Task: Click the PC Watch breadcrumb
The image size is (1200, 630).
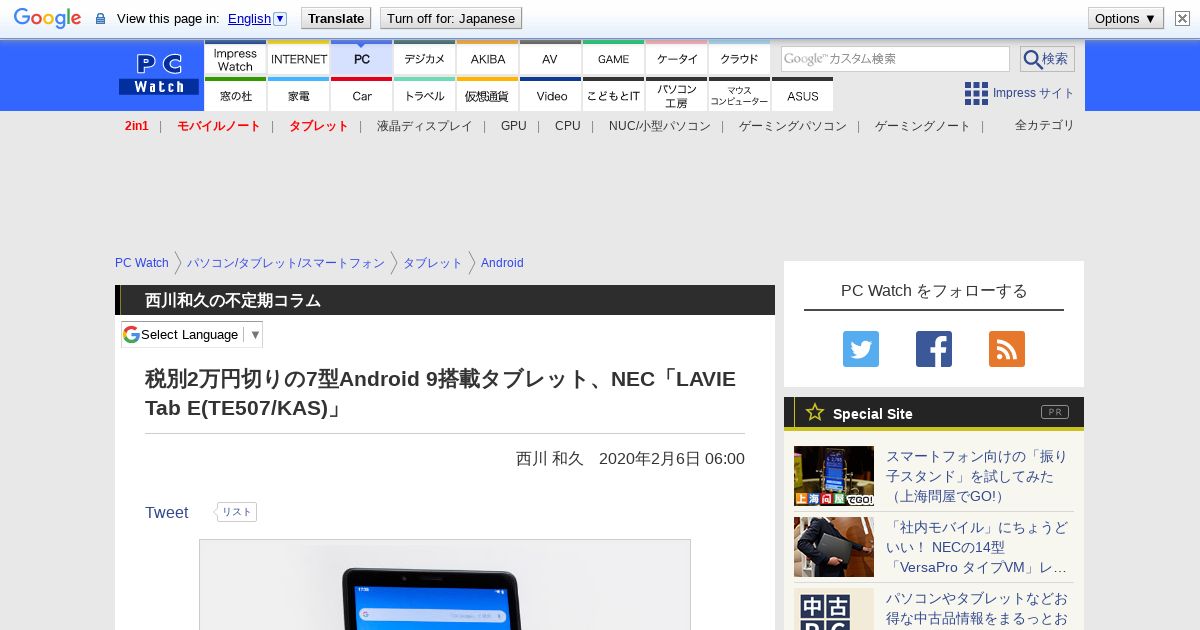Action: pos(142,263)
